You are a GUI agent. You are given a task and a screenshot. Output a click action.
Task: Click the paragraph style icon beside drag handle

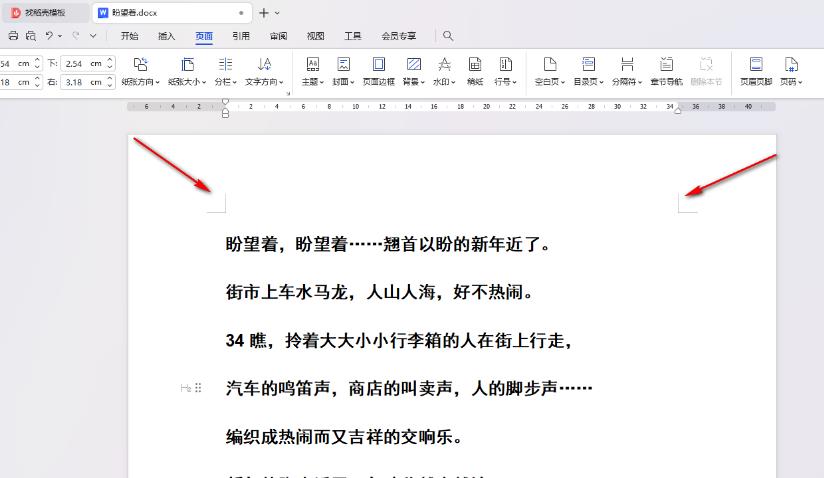[186, 388]
